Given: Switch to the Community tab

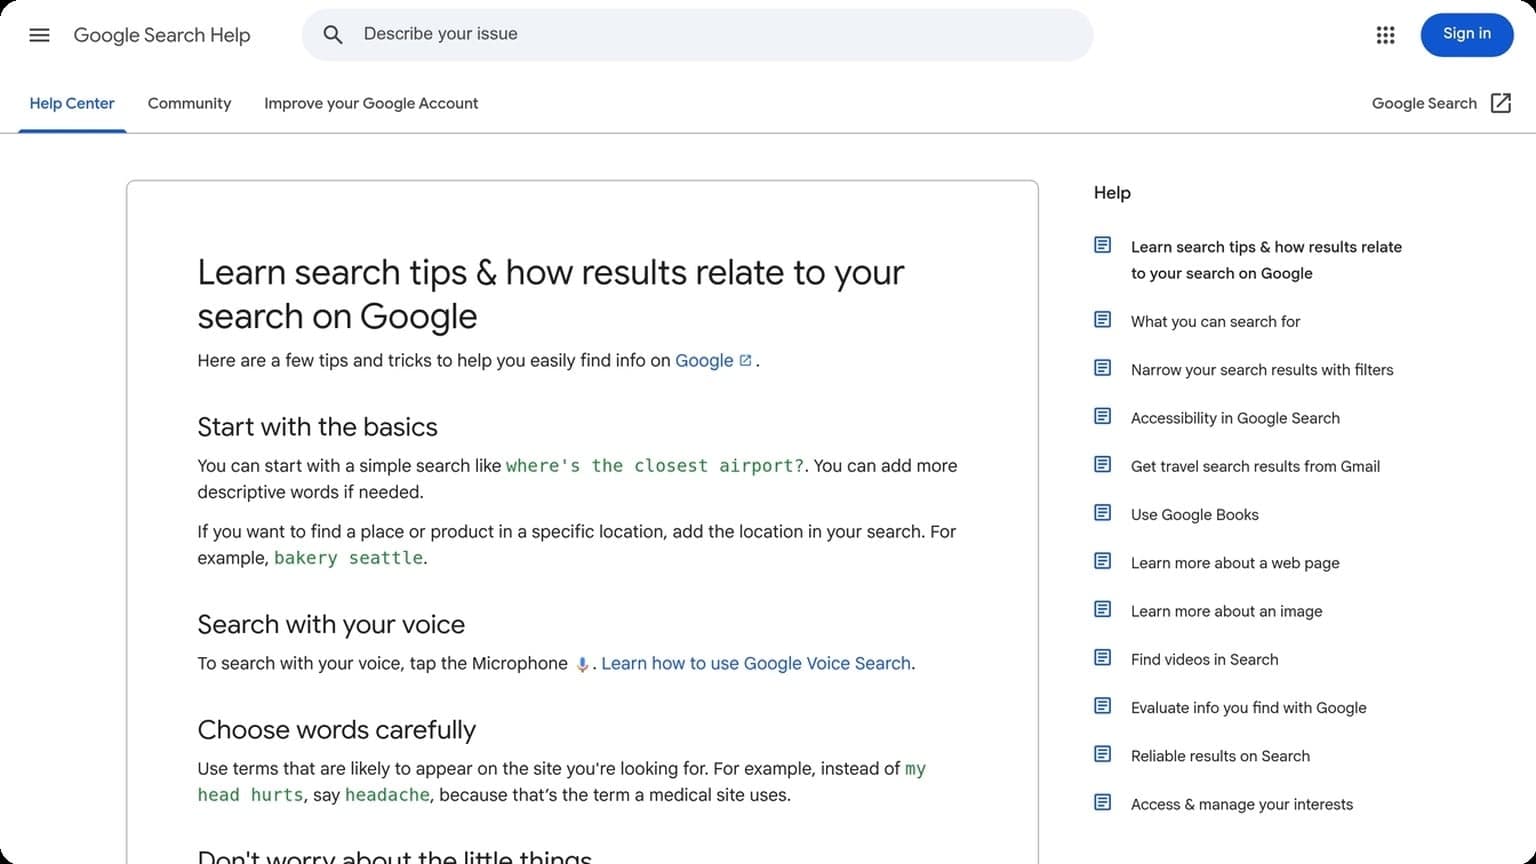Looking at the screenshot, I should pyautogui.click(x=189, y=103).
